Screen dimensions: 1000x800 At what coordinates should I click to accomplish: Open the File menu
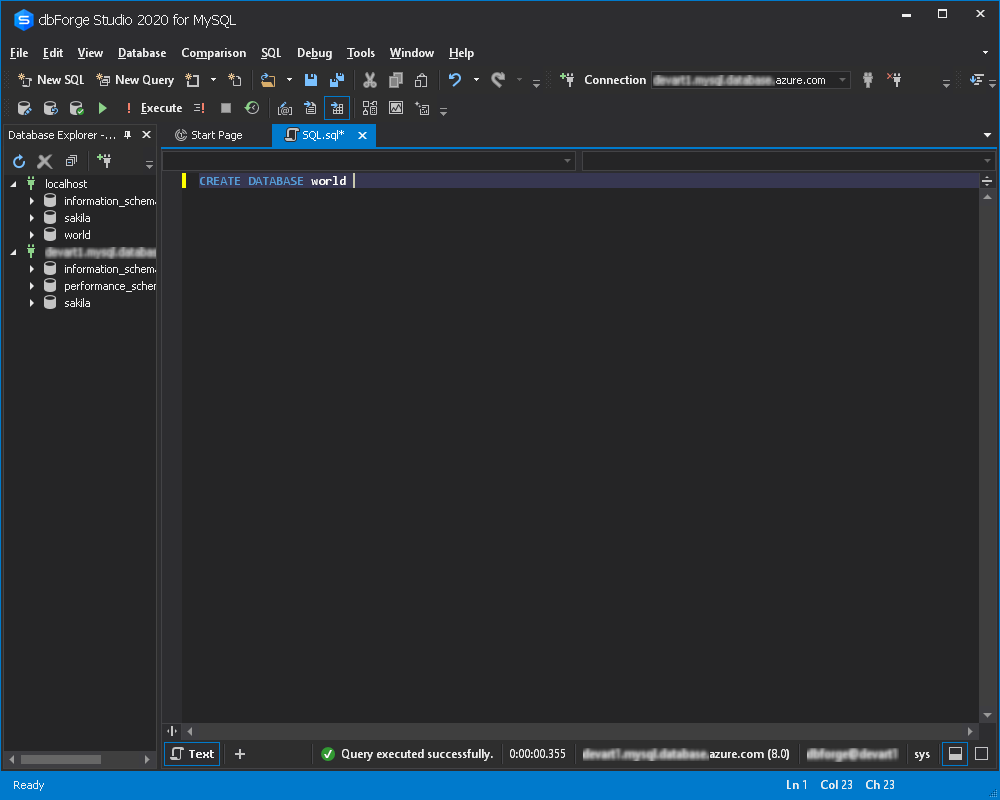pyautogui.click(x=19, y=53)
